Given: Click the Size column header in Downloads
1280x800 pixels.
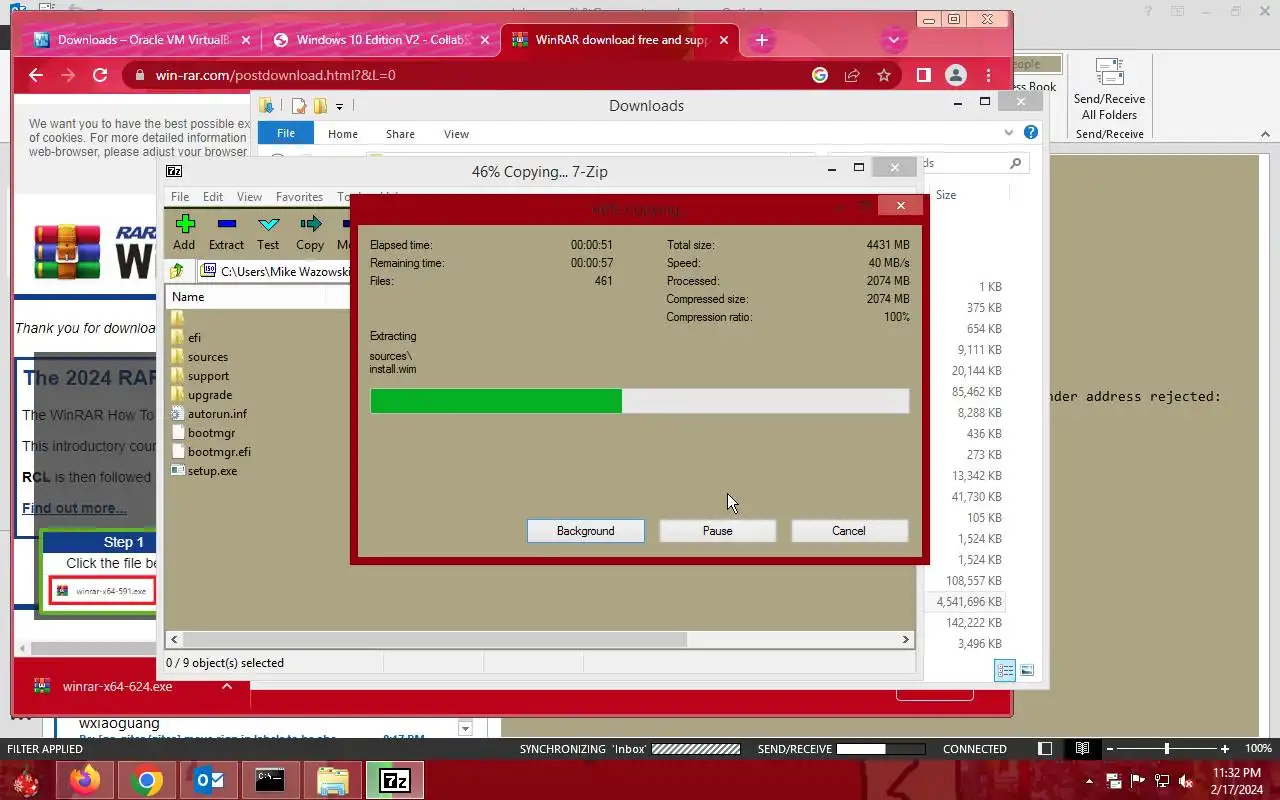Looking at the screenshot, I should click(x=946, y=195).
